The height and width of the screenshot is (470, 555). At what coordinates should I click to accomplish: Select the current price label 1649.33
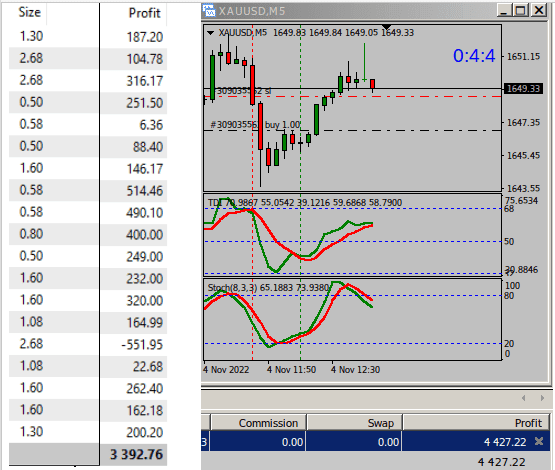[523, 88]
